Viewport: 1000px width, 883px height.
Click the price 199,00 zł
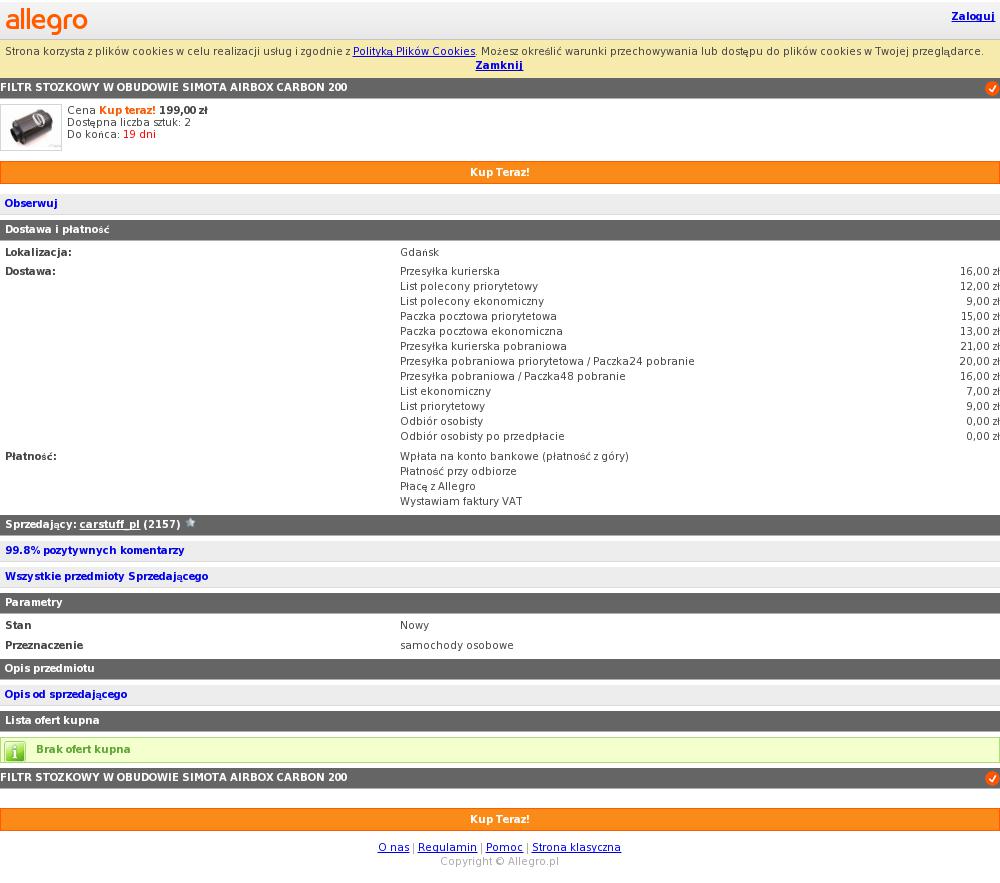click(183, 110)
